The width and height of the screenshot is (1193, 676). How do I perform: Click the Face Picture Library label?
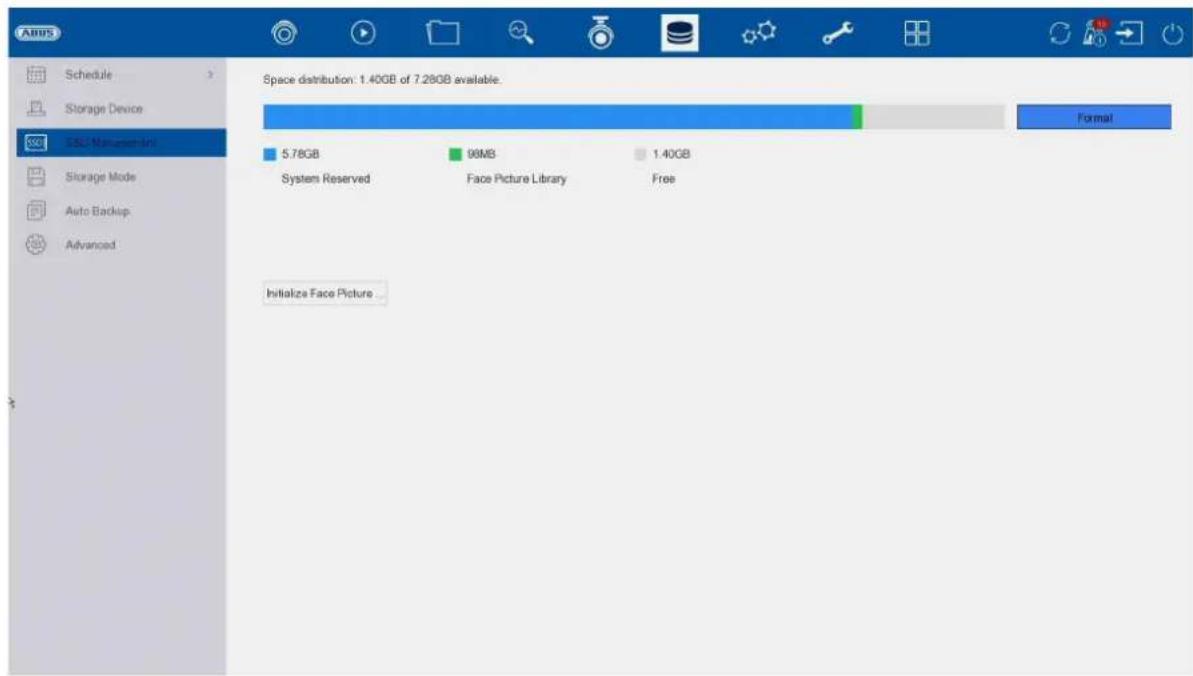click(x=517, y=179)
